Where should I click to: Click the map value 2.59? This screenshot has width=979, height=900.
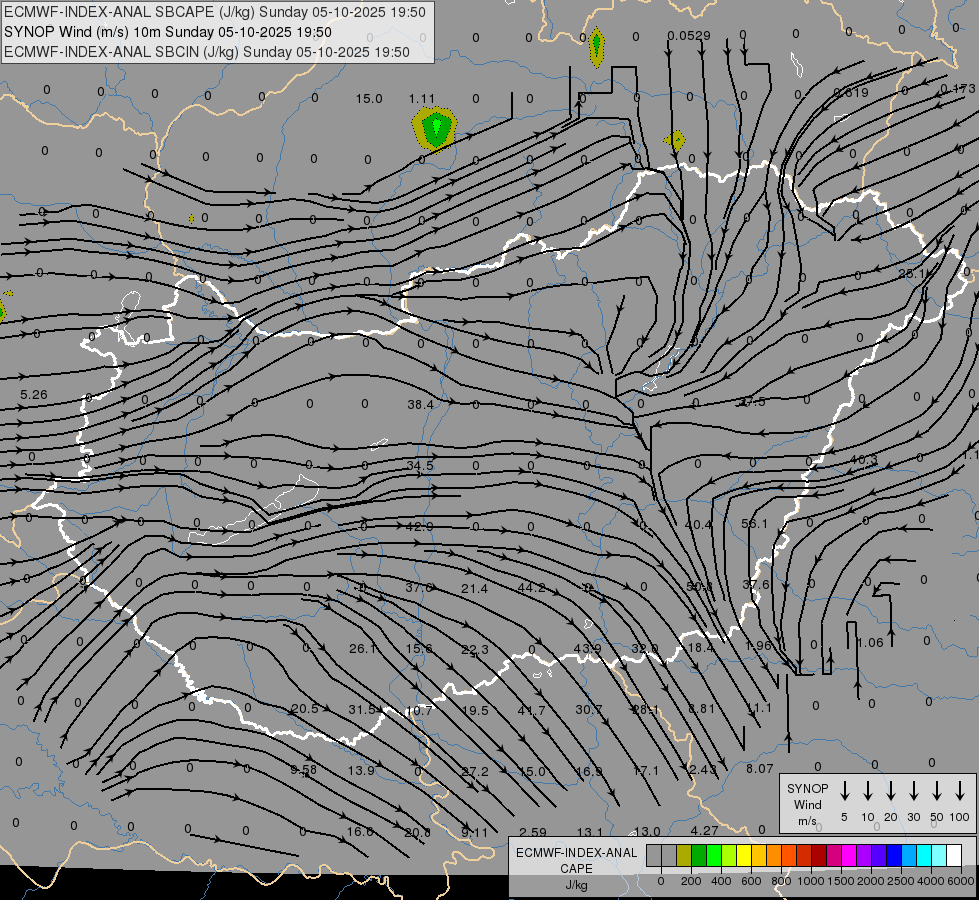(533, 833)
